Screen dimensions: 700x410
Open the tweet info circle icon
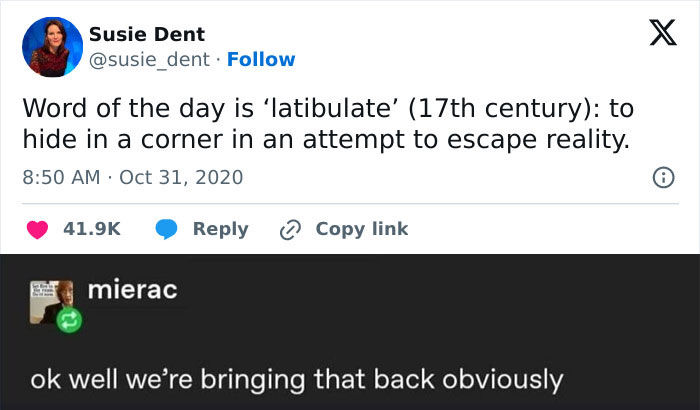663,178
